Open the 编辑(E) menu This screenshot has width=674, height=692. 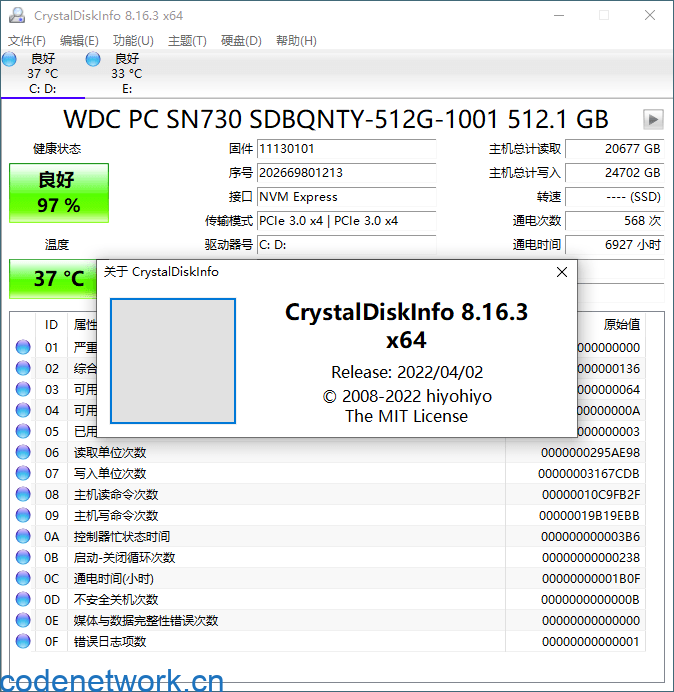pyautogui.click(x=79, y=41)
